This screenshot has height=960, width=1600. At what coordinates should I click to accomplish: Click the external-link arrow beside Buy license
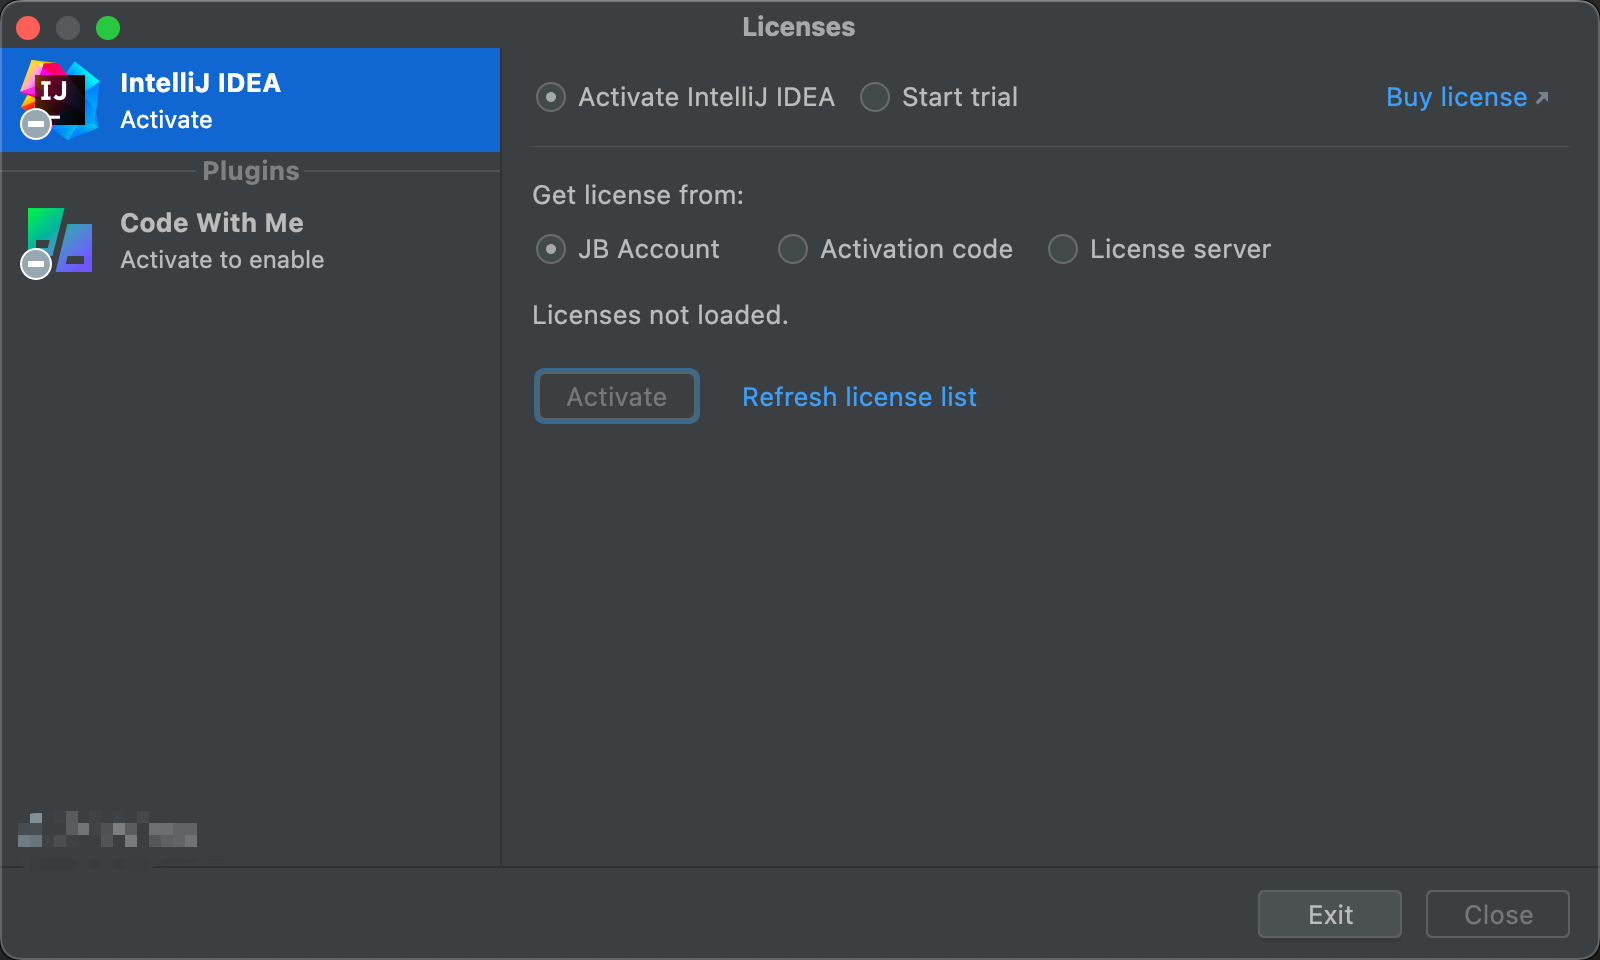(1543, 97)
